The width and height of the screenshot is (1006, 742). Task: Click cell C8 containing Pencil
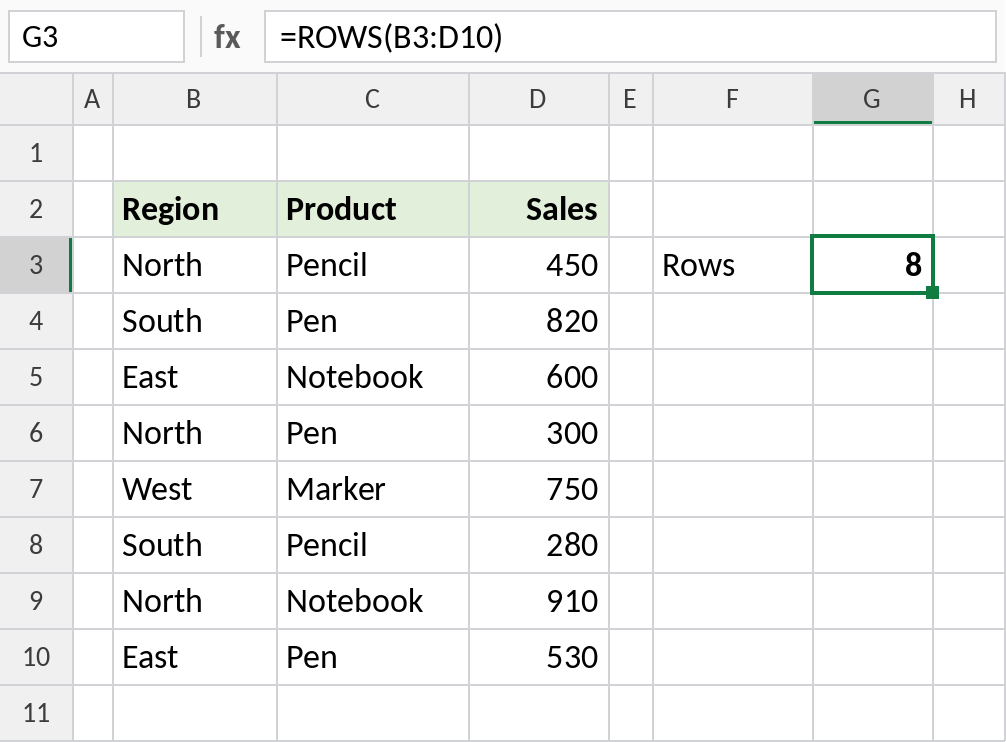[373, 545]
